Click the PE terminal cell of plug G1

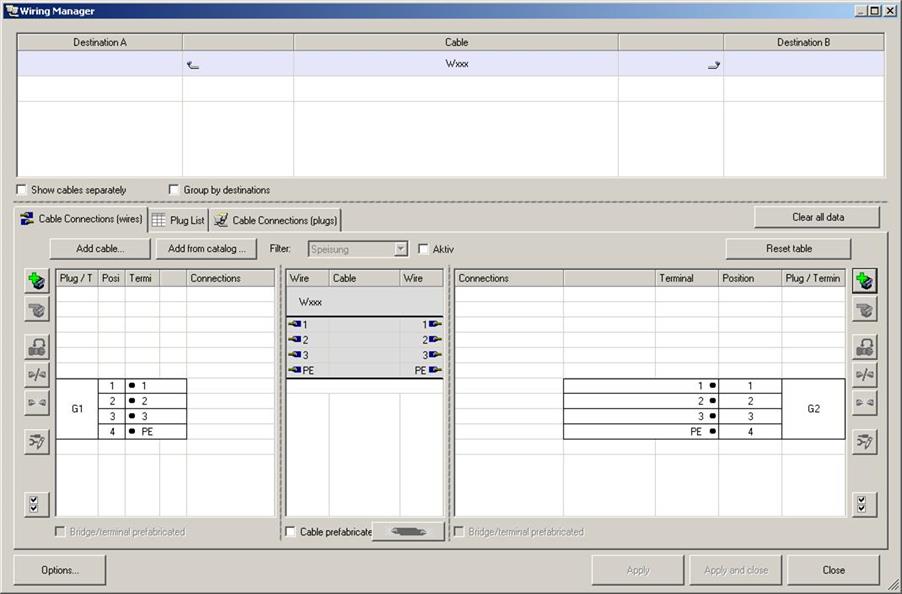(x=156, y=432)
